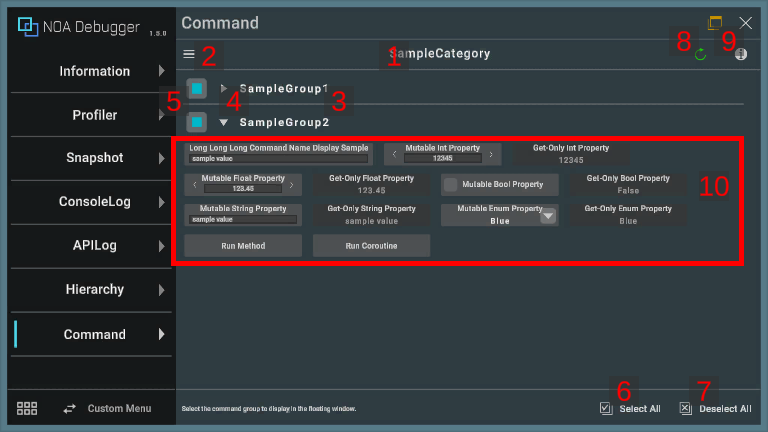Open the info icon in header
The width and height of the screenshot is (768, 432).
741,54
